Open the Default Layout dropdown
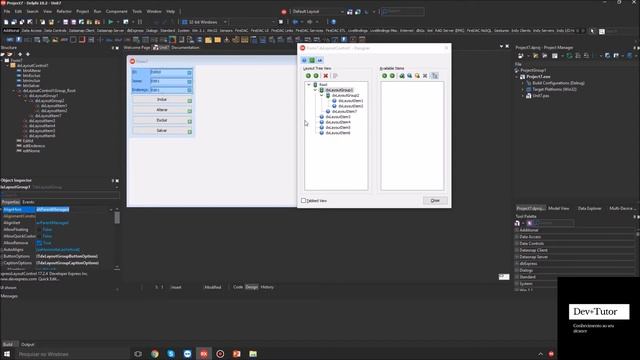640x360 pixels. pos(342,12)
